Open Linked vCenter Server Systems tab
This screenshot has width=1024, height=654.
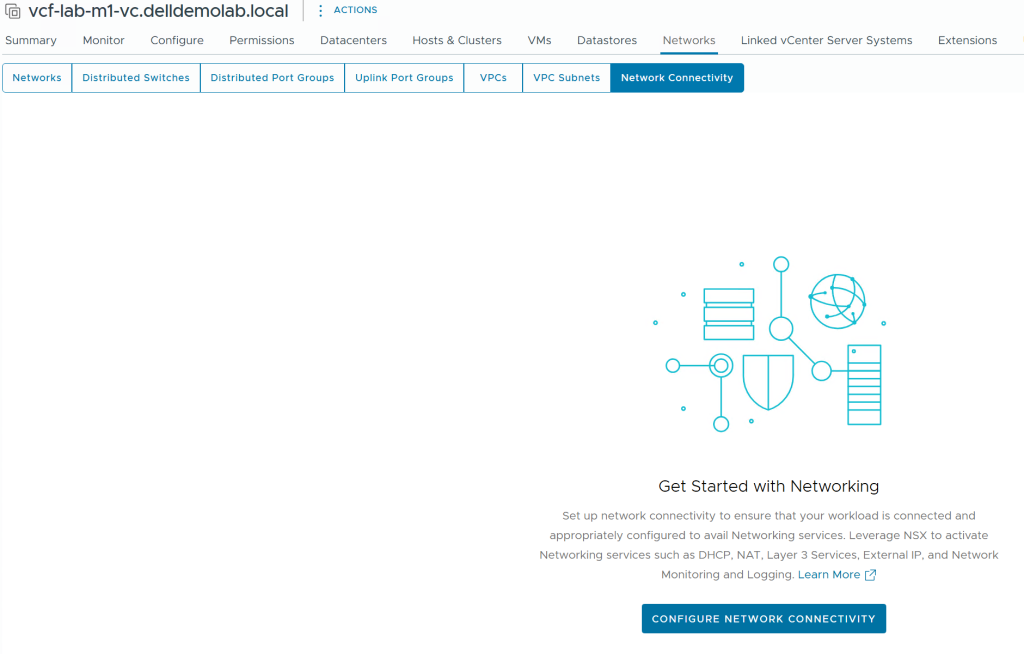(826, 41)
